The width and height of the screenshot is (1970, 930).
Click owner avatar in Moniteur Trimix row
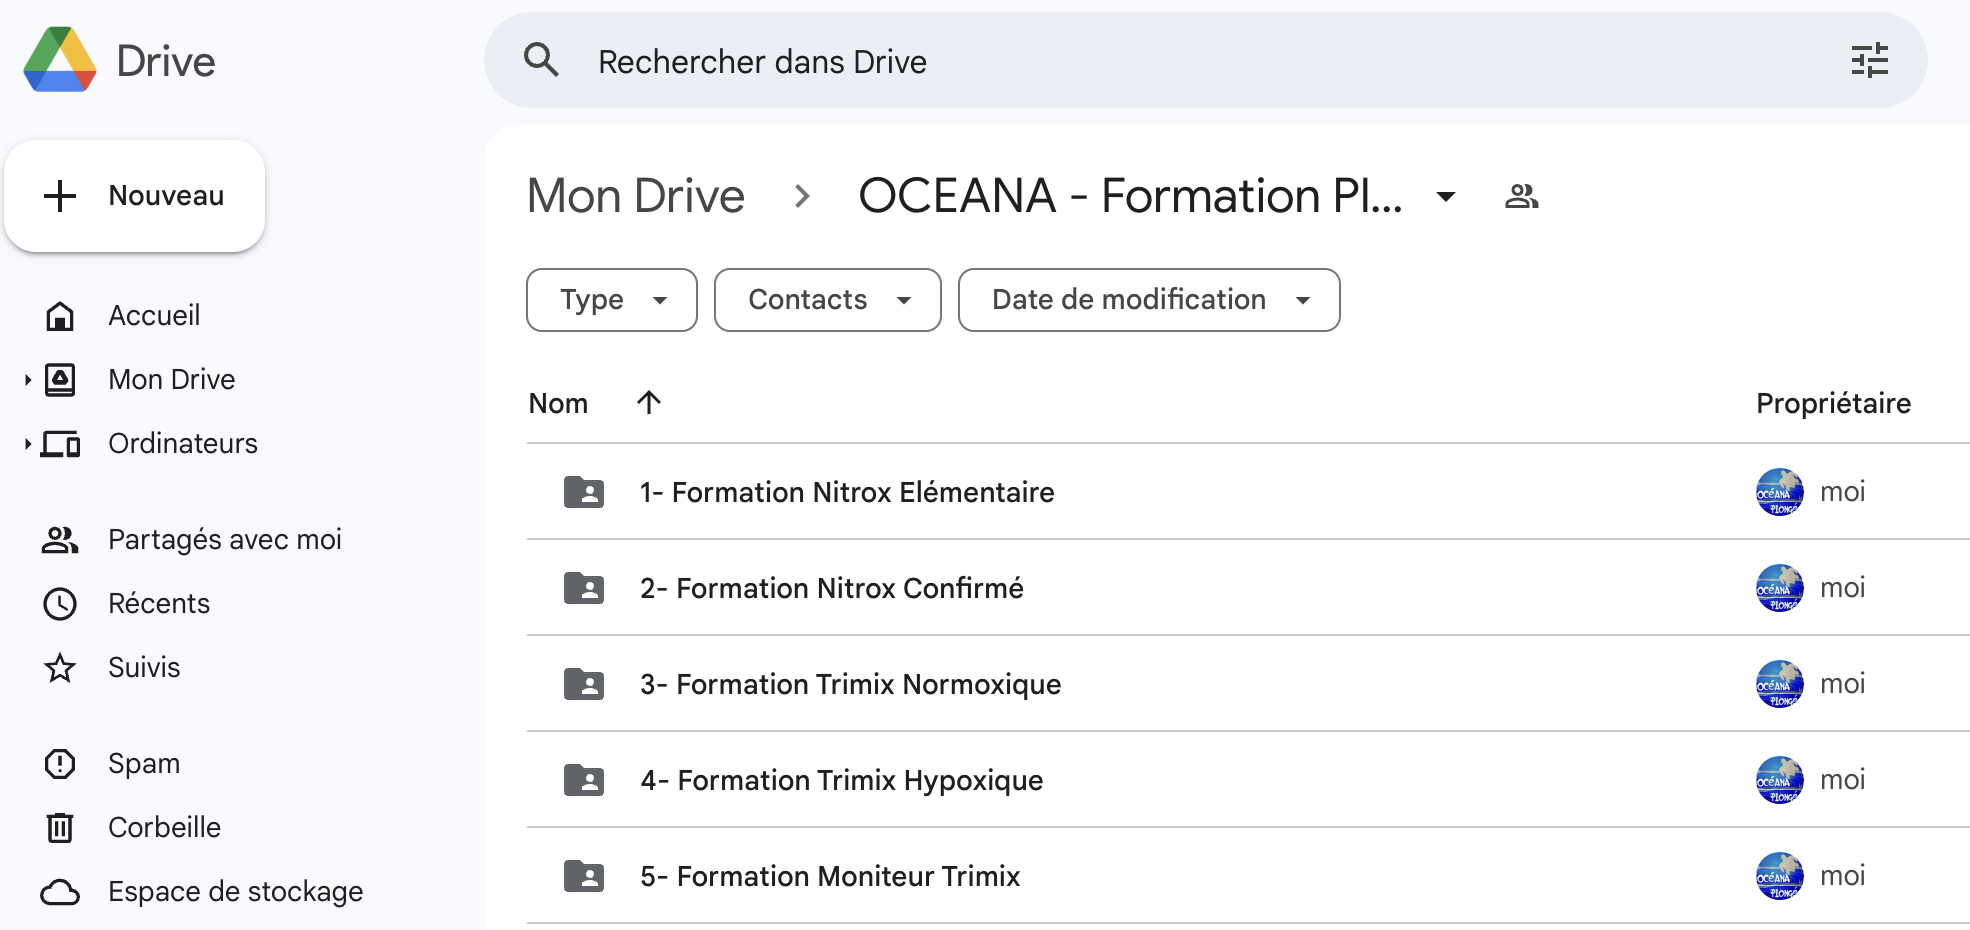pos(1780,876)
